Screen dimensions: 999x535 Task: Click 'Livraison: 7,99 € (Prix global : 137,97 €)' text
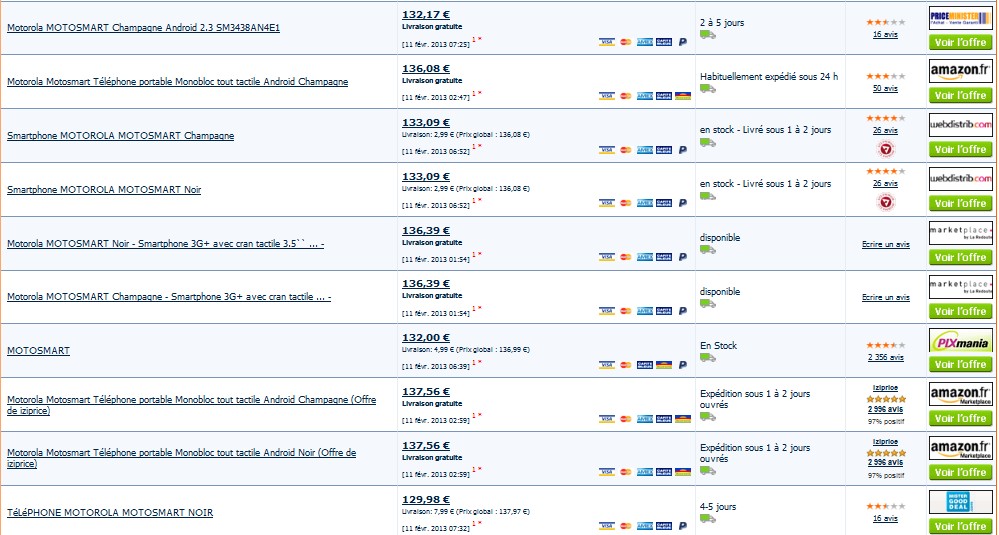pyautogui.click(x=466, y=511)
